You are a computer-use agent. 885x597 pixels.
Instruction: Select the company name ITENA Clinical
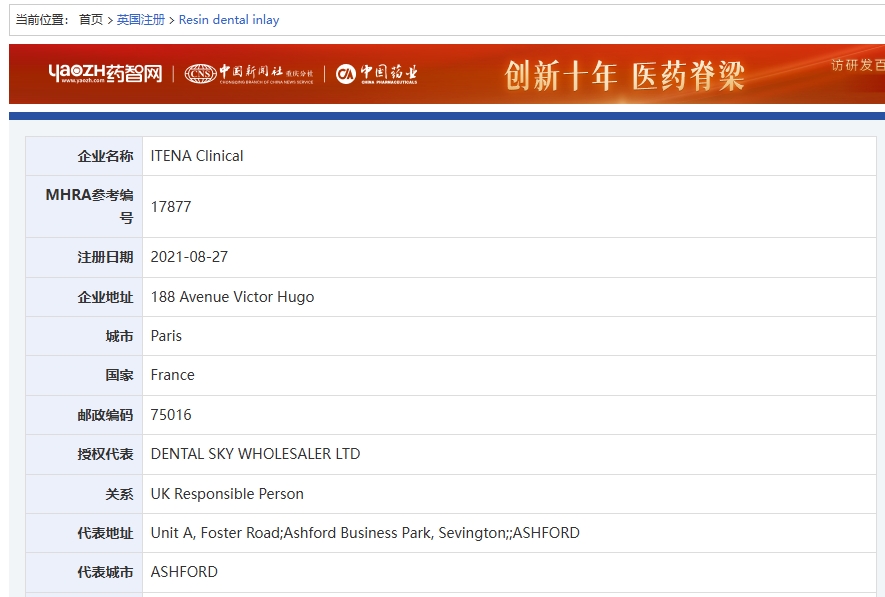pos(197,156)
